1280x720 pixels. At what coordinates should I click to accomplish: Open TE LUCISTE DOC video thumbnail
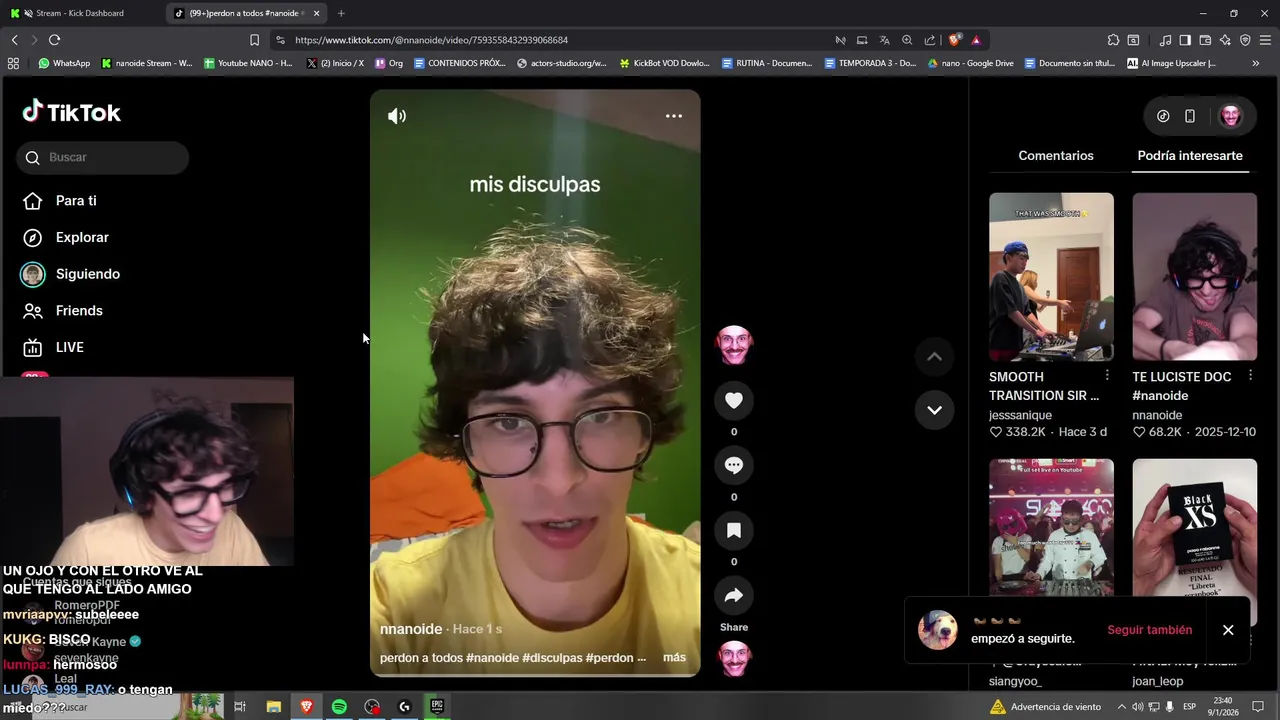[x=1194, y=277]
